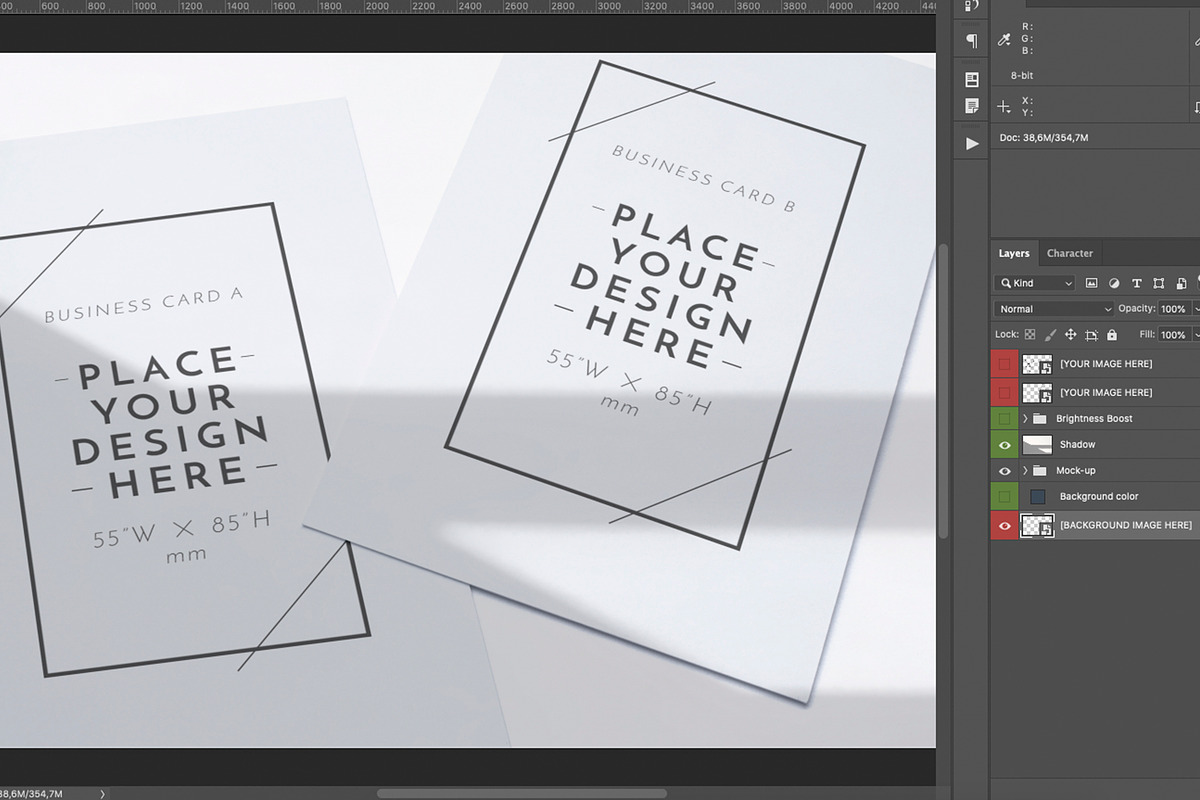Image resolution: width=1200 pixels, height=800 pixels.
Task: Hide the Shadow layer
Action: [x=1005, y=444]
